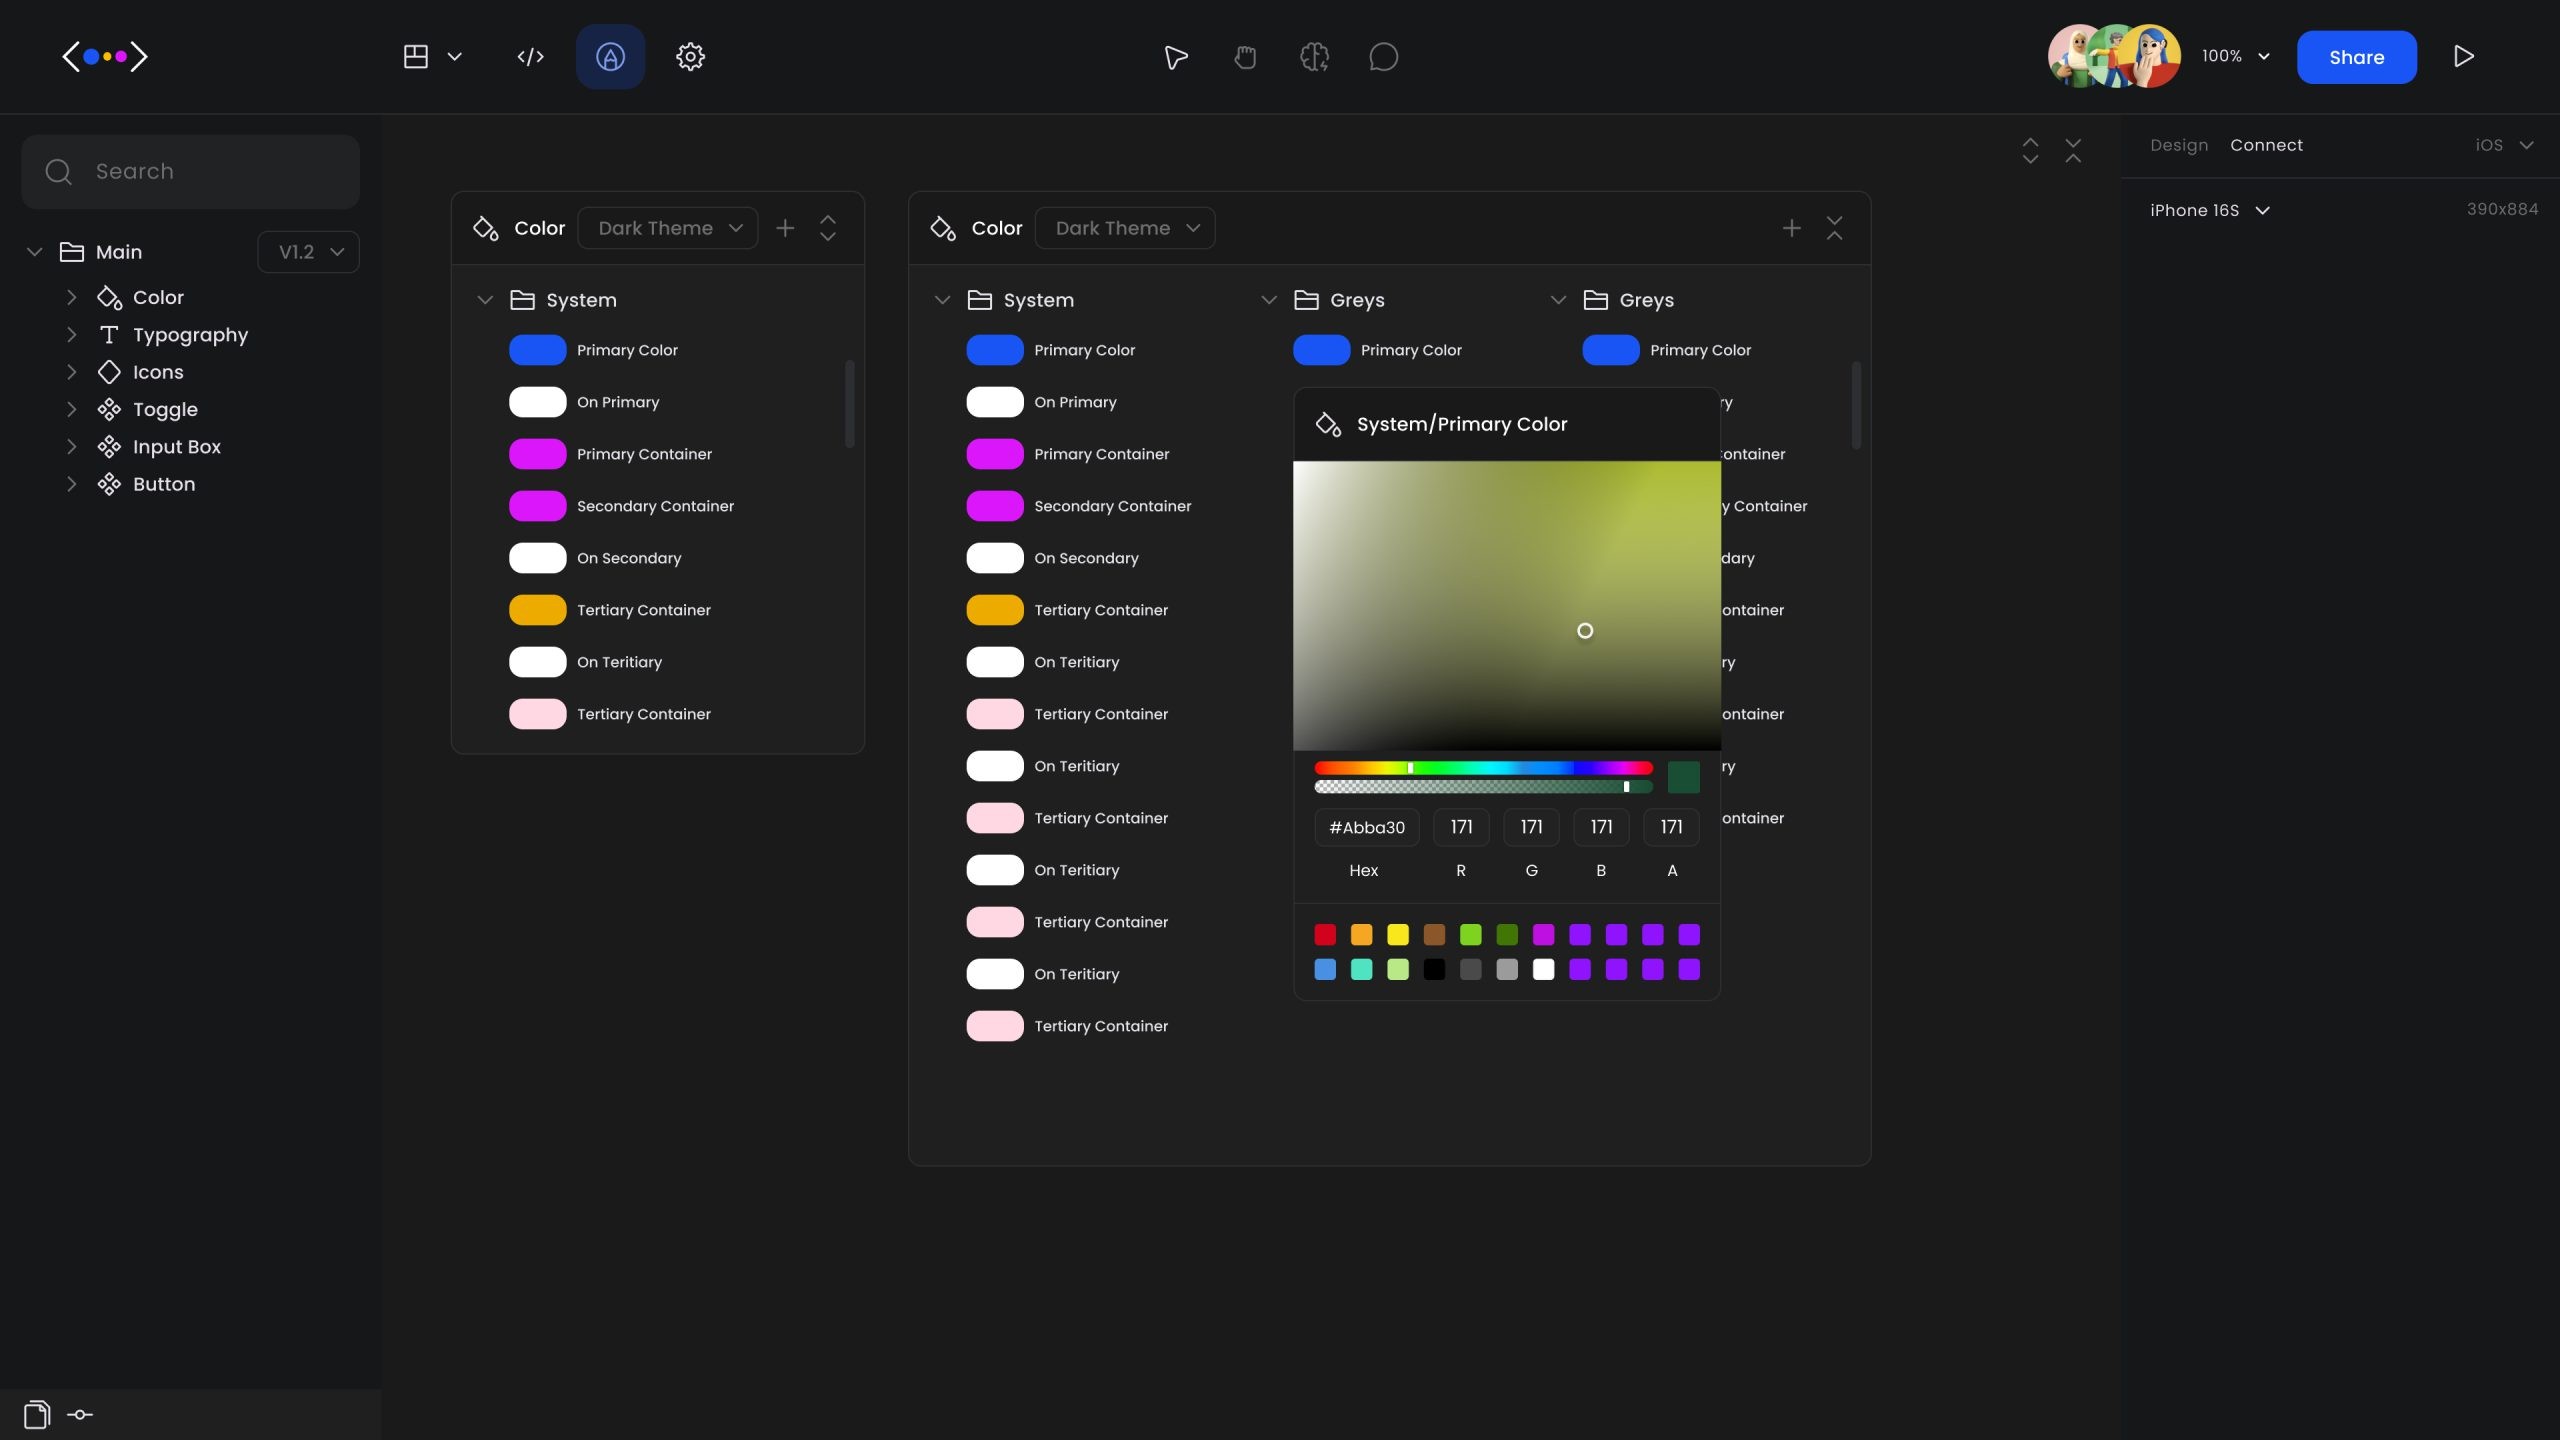
Task: Open the layout grid tool
Action: point(416,57)
